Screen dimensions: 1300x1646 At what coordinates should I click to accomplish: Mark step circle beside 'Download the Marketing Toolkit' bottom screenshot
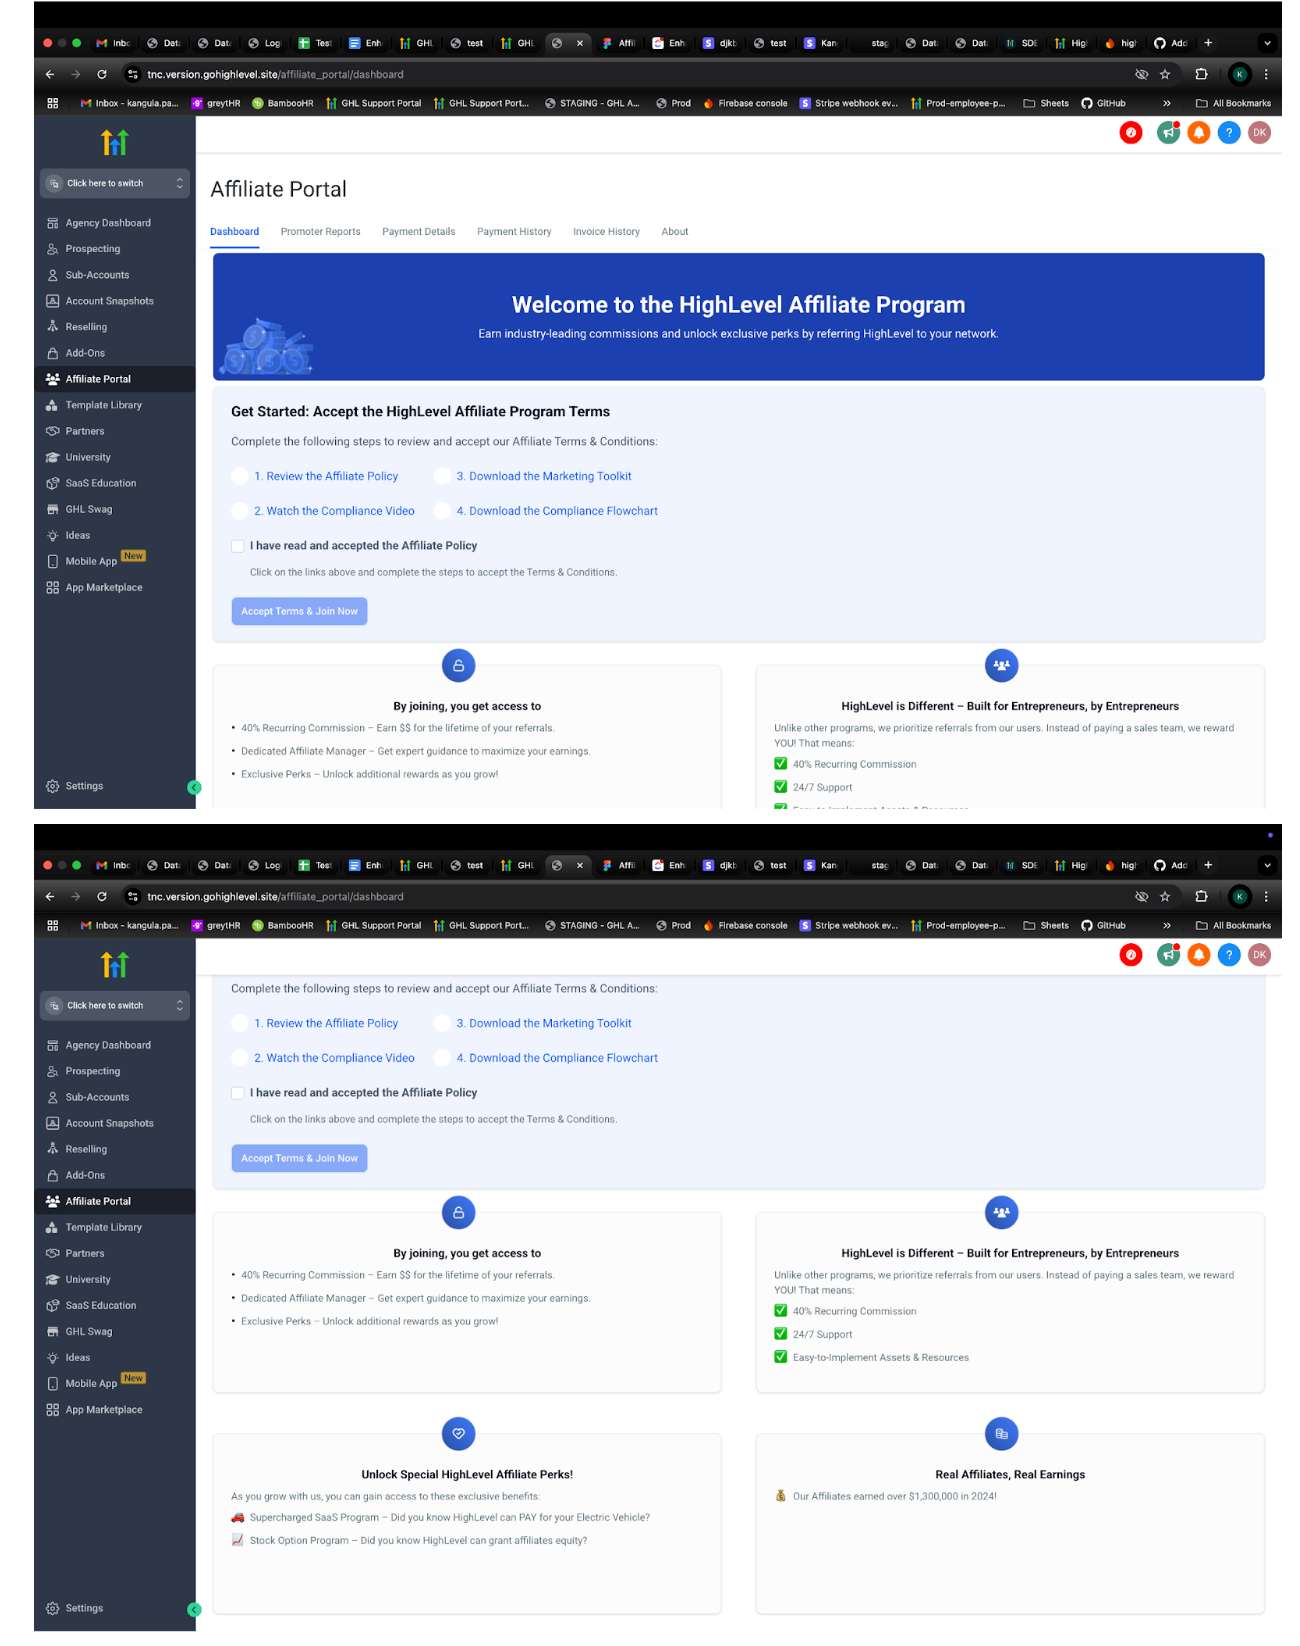pos(442,1023)
